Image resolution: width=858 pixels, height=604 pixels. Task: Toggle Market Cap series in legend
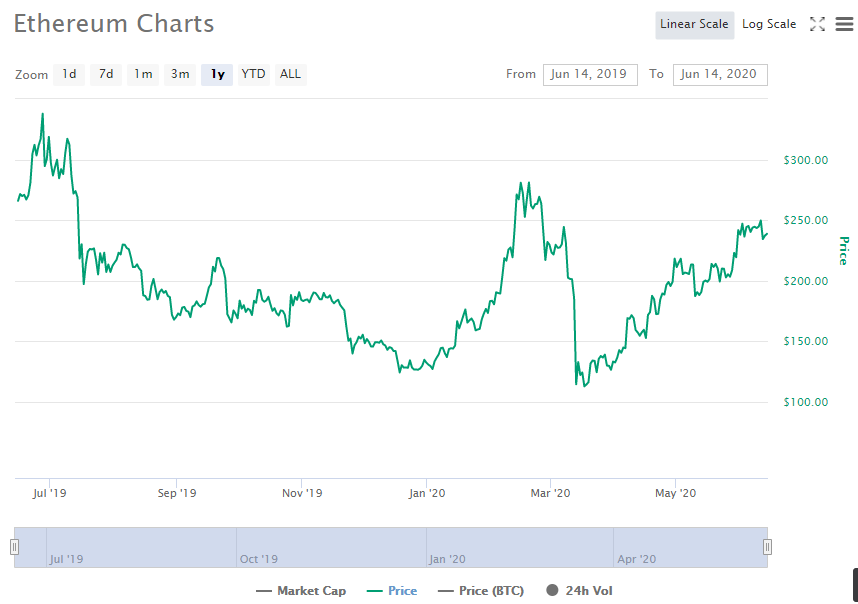pos(301,591)
